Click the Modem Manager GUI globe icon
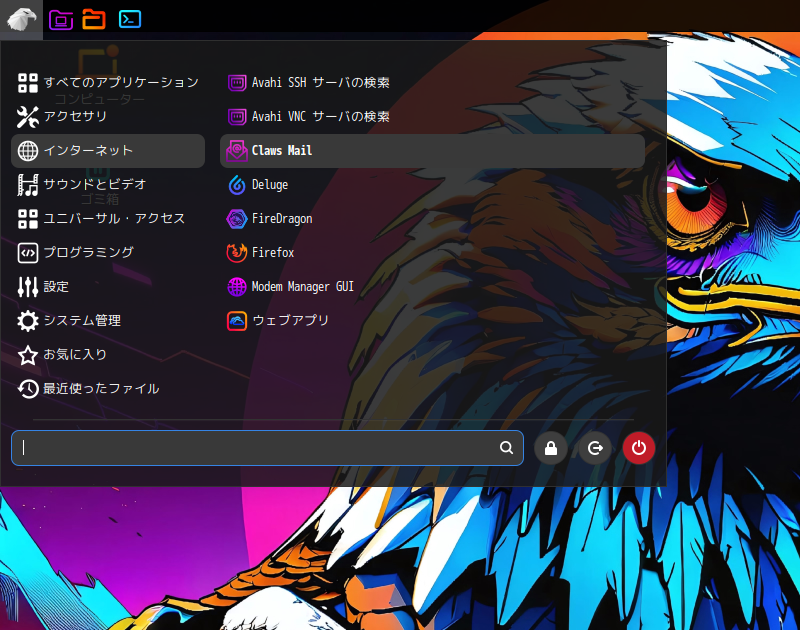The image size is (800, 630). pos(237,287)
